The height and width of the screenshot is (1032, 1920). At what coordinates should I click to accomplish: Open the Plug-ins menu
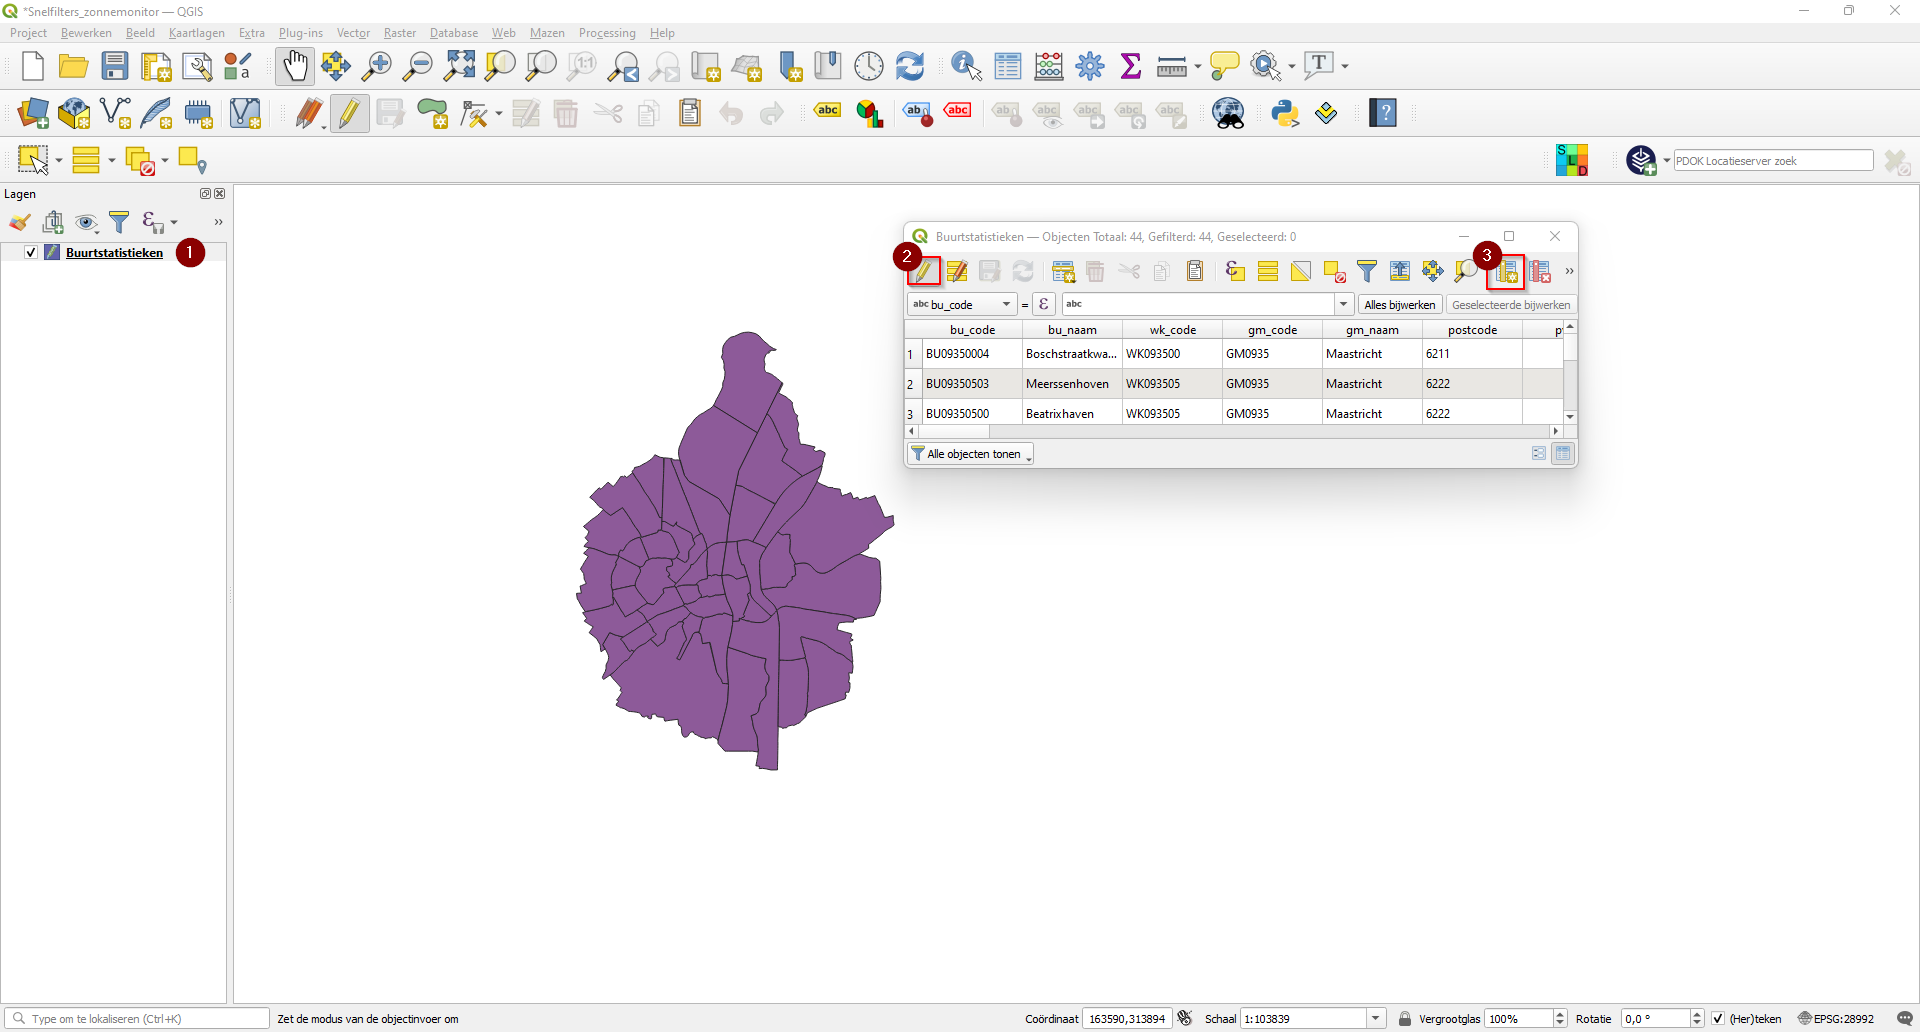click(301, 33)
